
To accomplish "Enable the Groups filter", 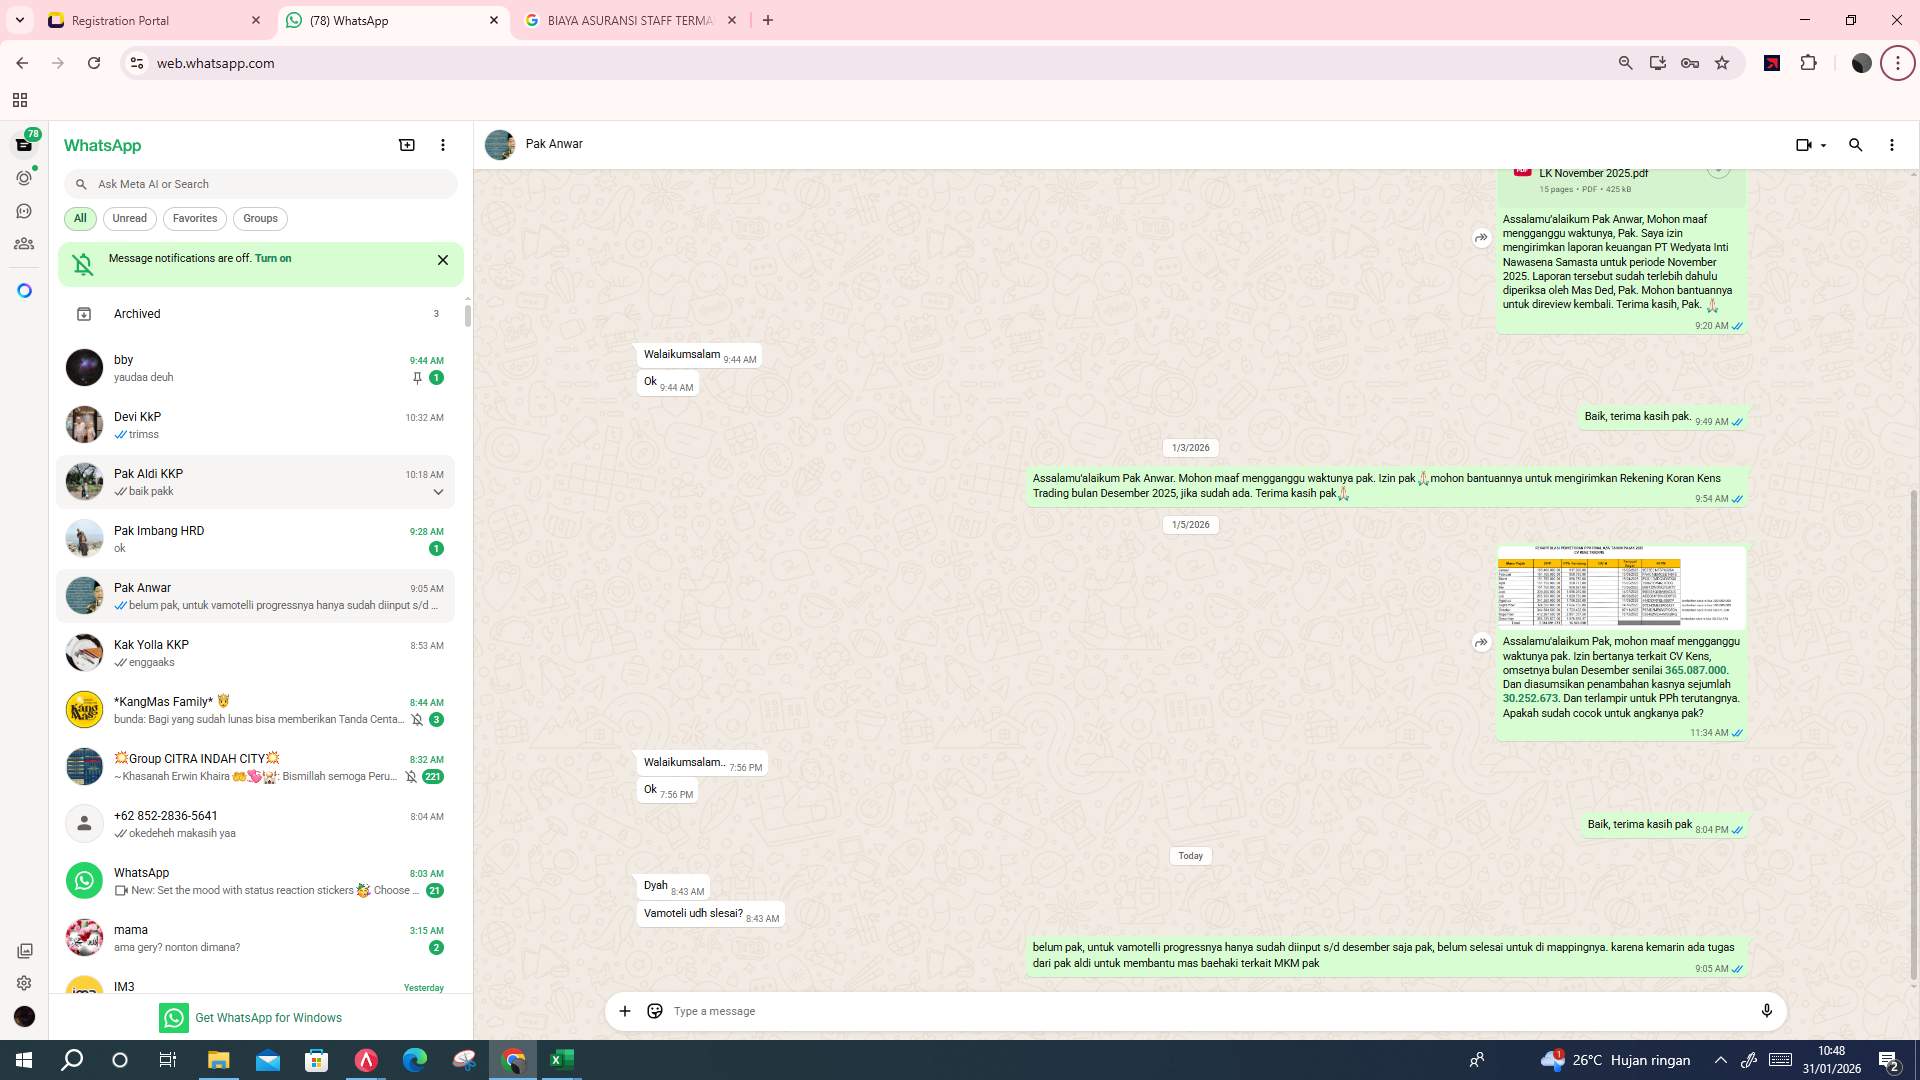I will click(260, 218).
